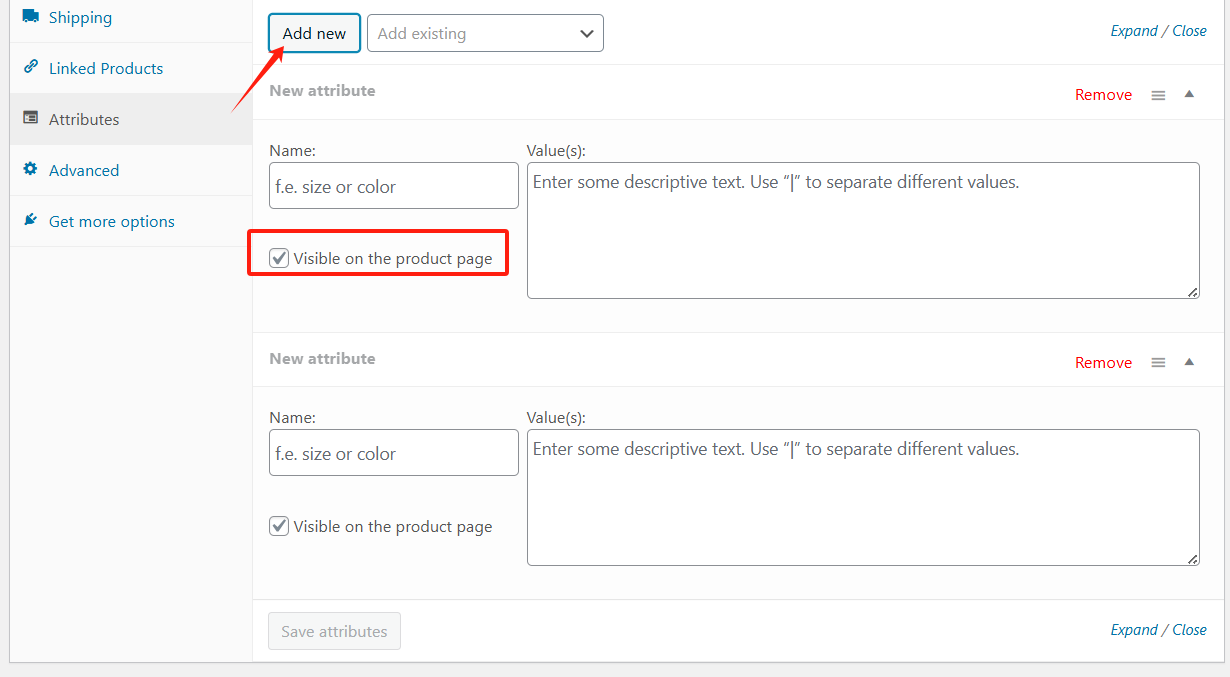
Task: Collapse first attribute using triangle arrow
Action: click(x=1189, y=94)
